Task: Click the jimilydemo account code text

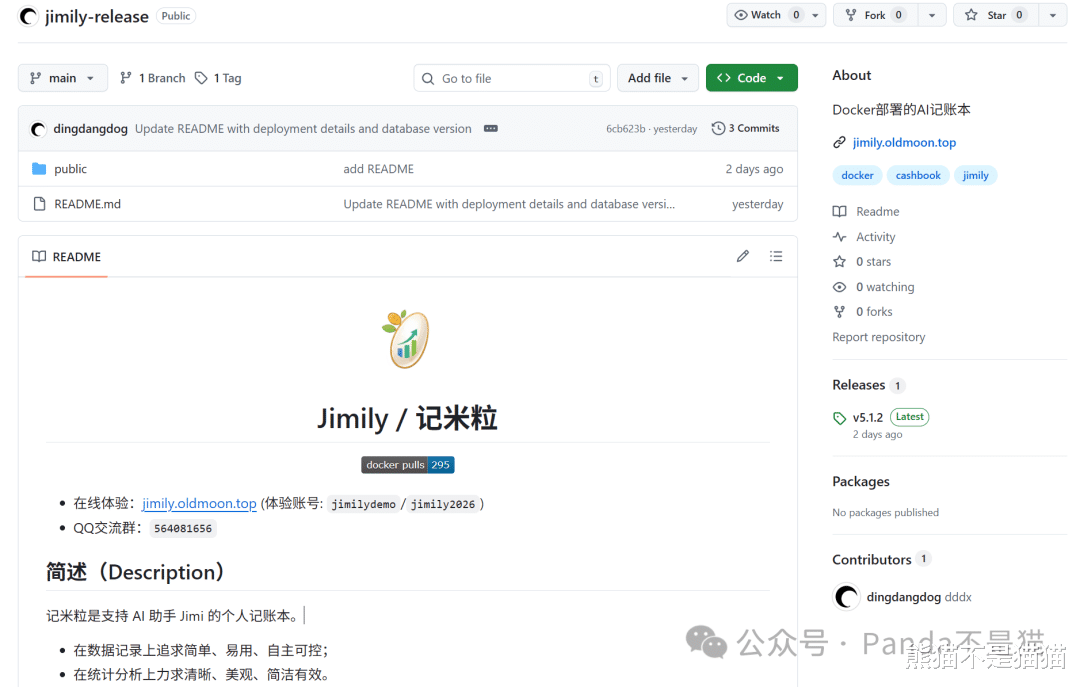Action: coord(364,504)
